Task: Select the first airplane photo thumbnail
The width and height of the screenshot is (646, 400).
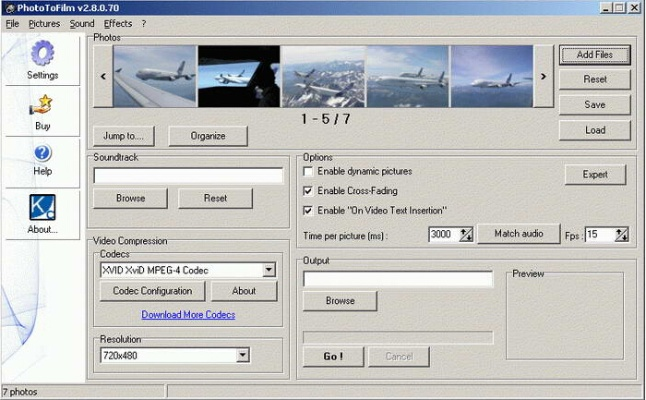Action: pyautogui.click(x=154, y=75)
